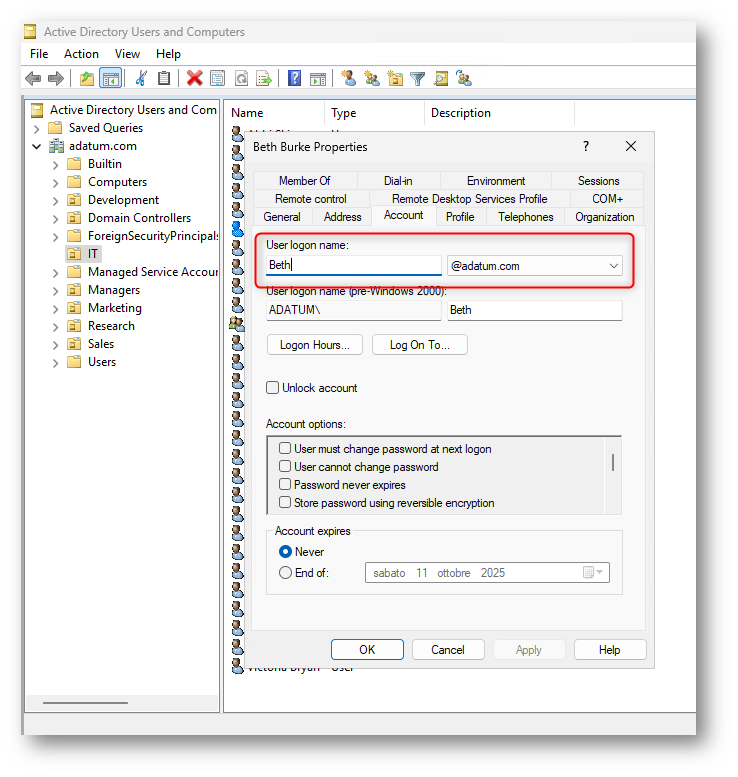Expand the Builtin container
Viewport: 738px width, 777px height.
(x=56, y=165)
